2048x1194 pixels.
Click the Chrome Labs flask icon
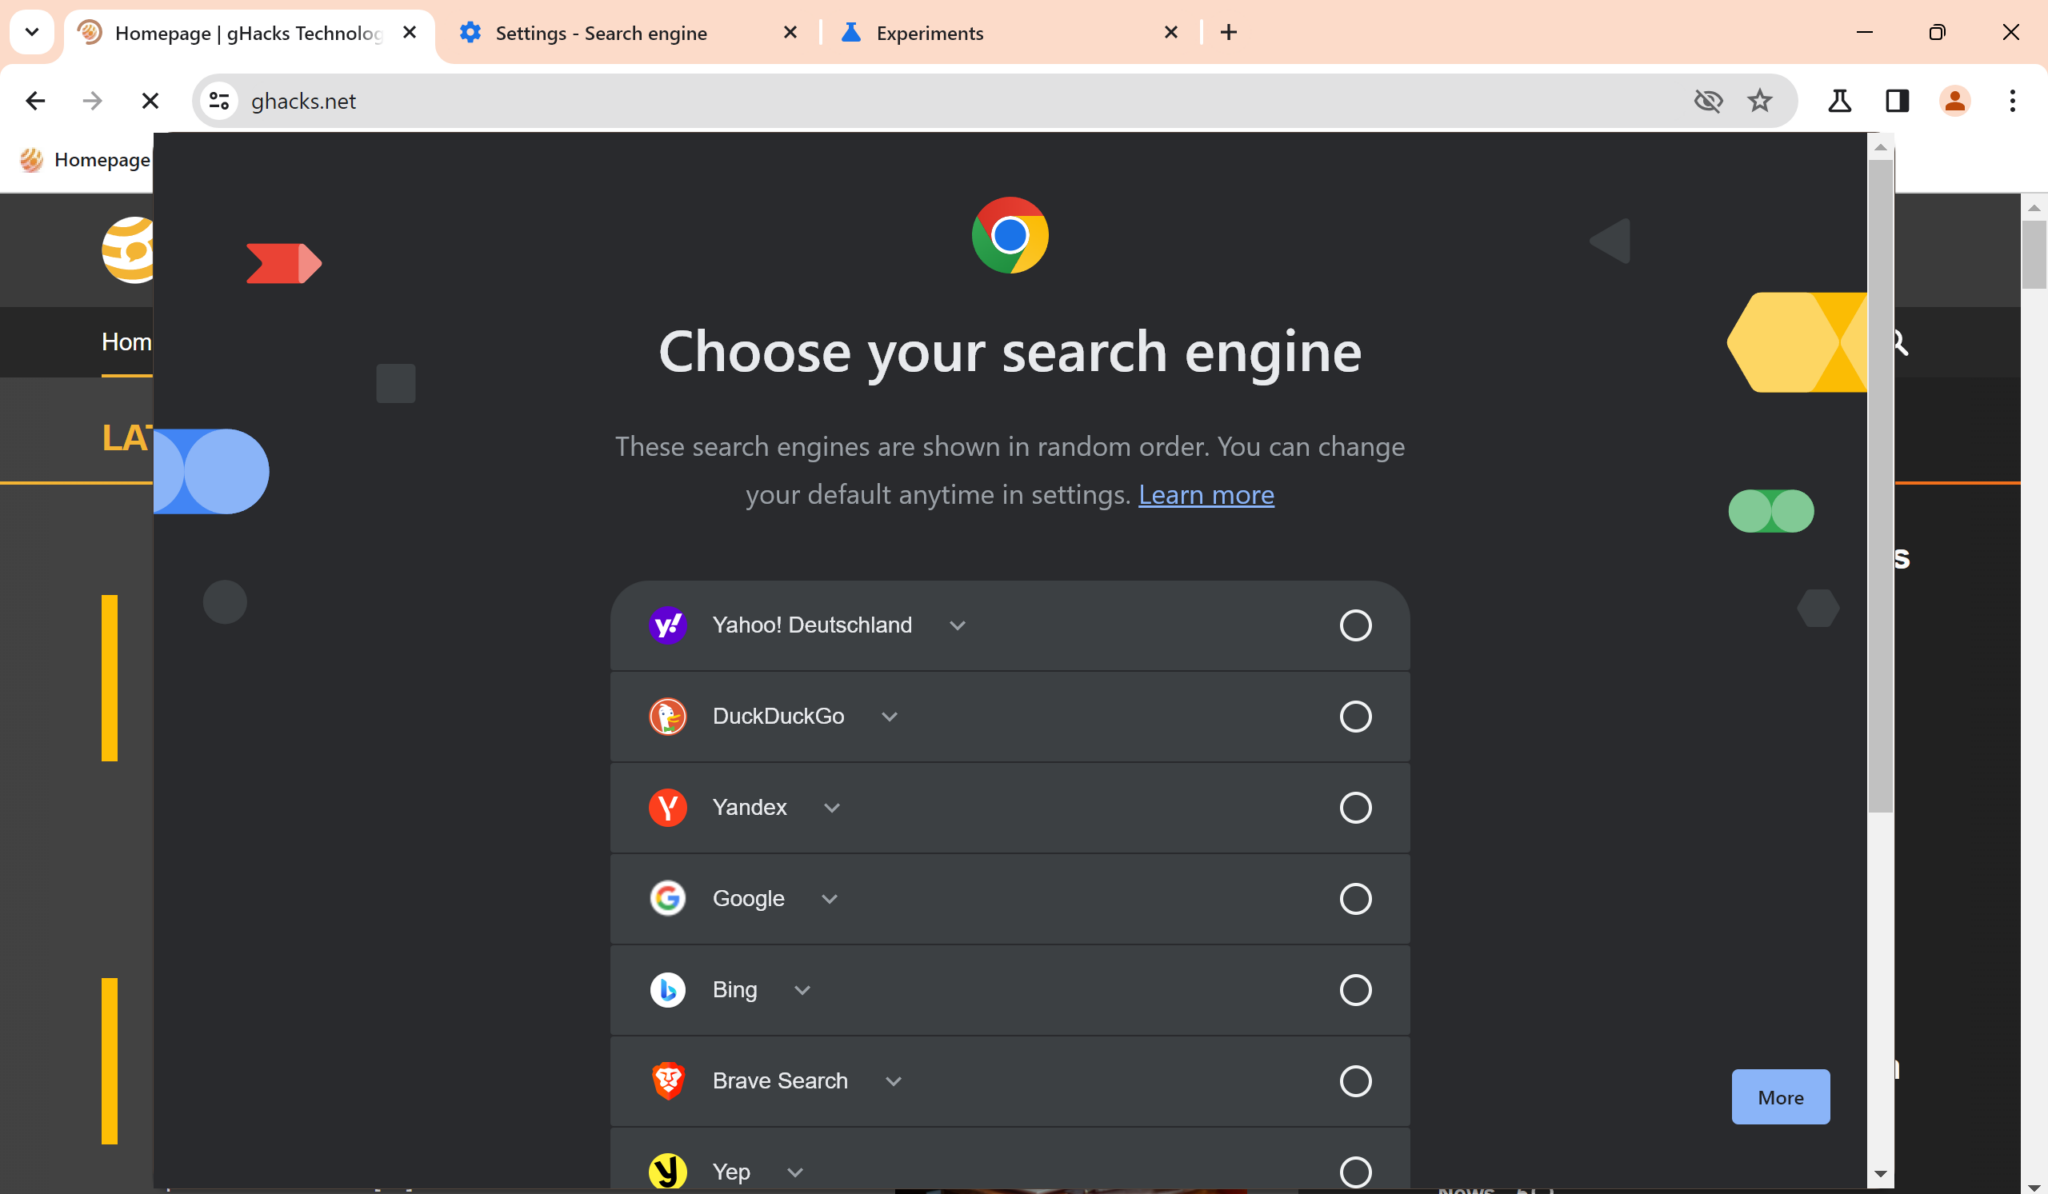coord(1838,100)
